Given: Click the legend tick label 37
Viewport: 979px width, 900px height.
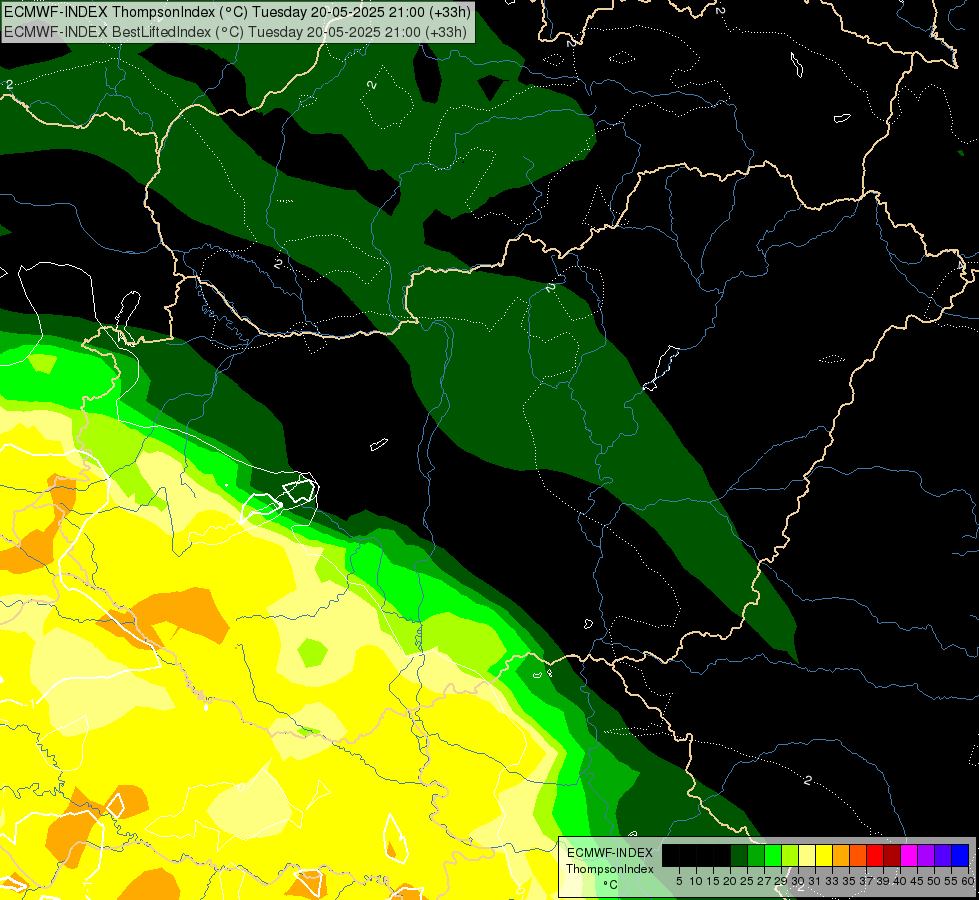Looking at the screenshot, I should [x=865, y=881].
